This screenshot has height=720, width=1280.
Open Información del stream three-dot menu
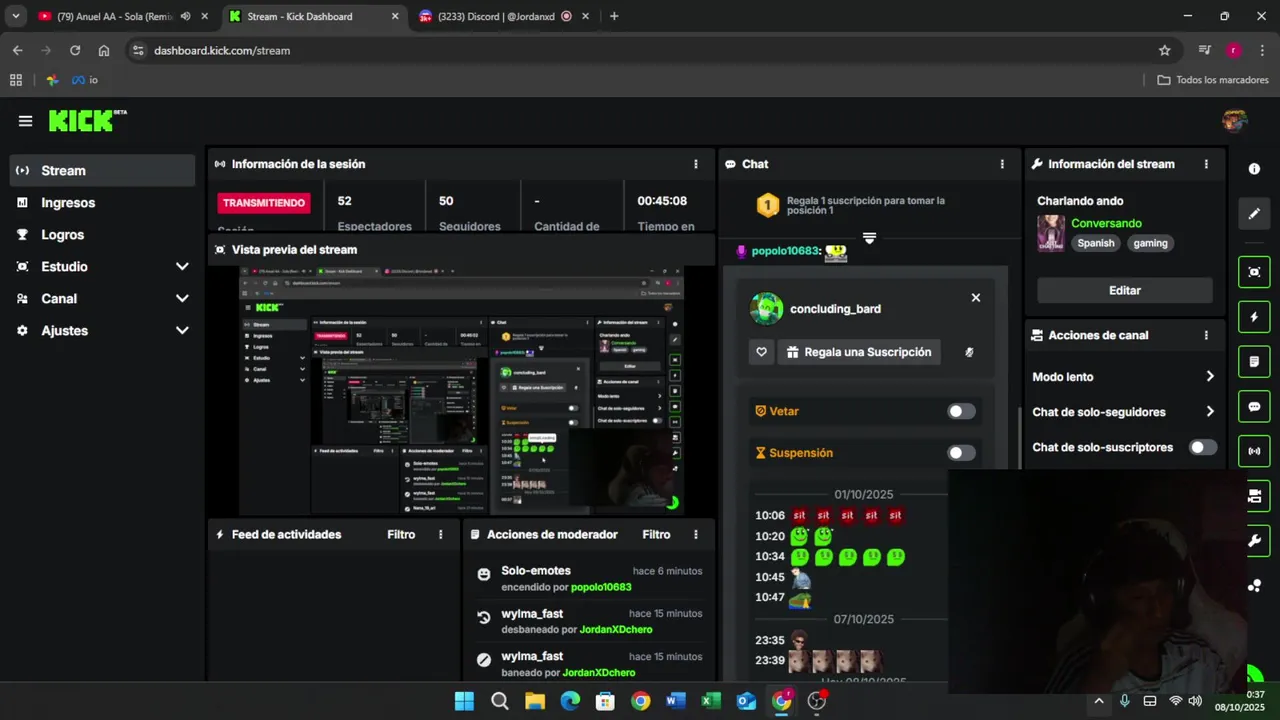pos(1206,164)
